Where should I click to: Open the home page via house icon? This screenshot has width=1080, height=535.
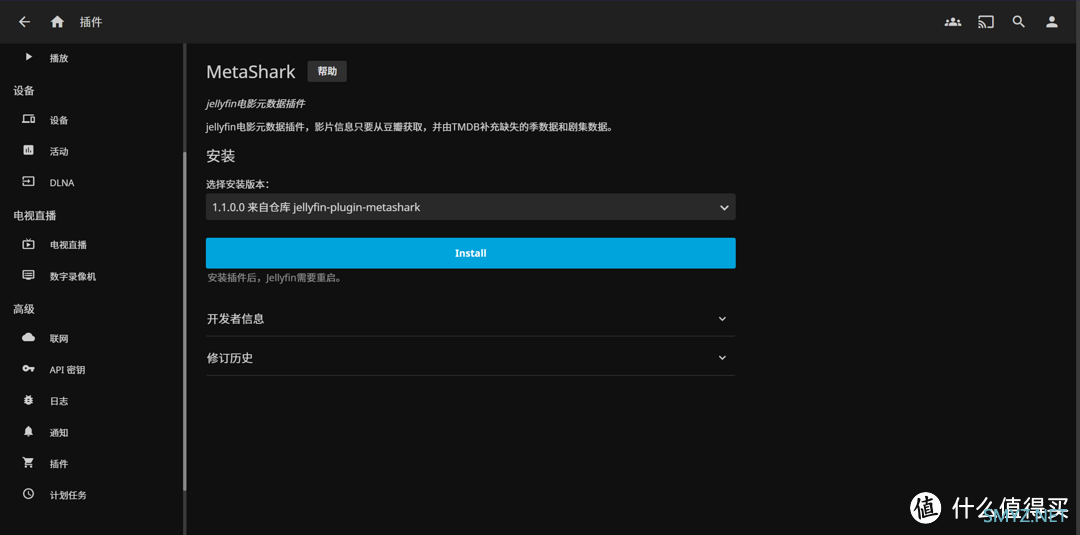(x=57, y=22)
